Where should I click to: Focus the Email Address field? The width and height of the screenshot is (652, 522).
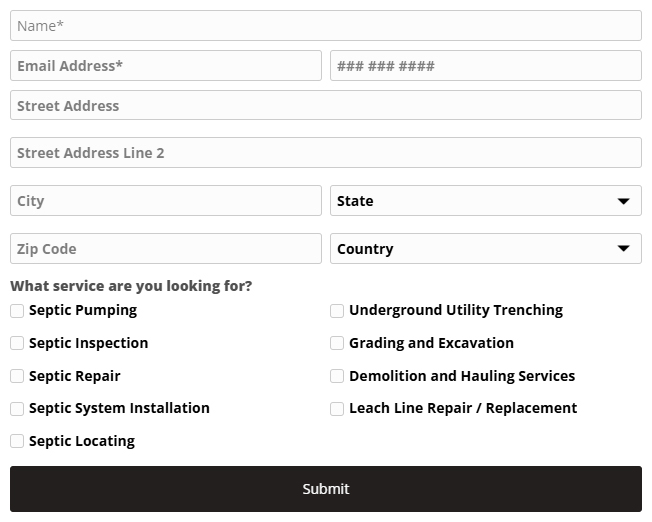(166, 66)
